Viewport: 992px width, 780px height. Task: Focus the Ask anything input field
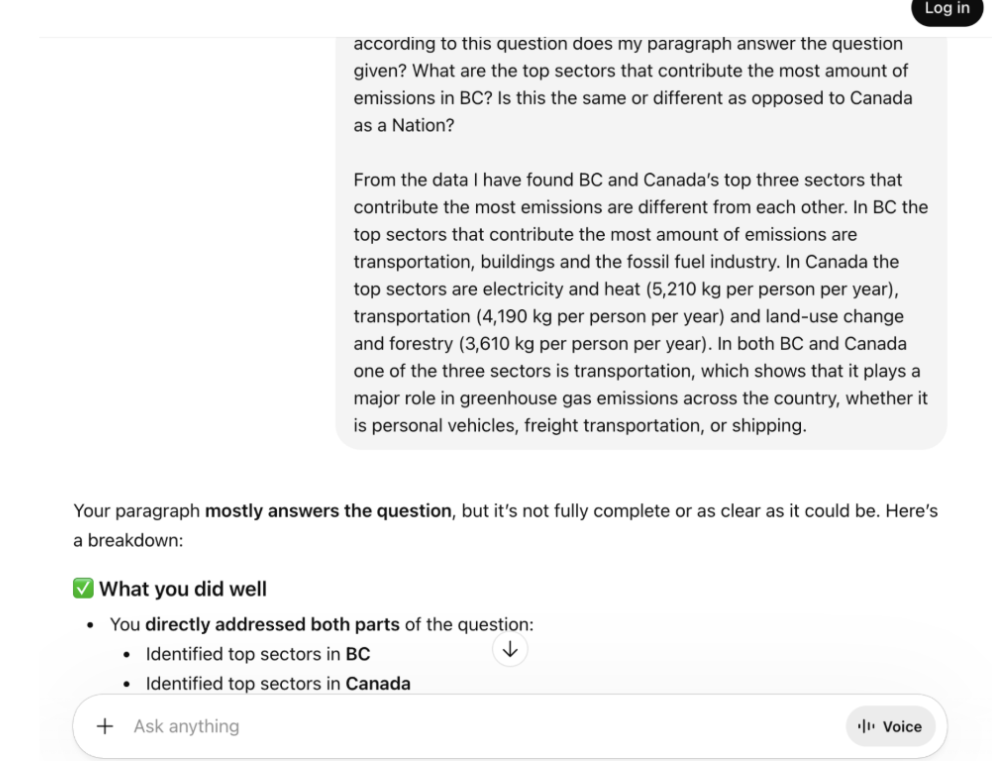[x=481, y=726]
